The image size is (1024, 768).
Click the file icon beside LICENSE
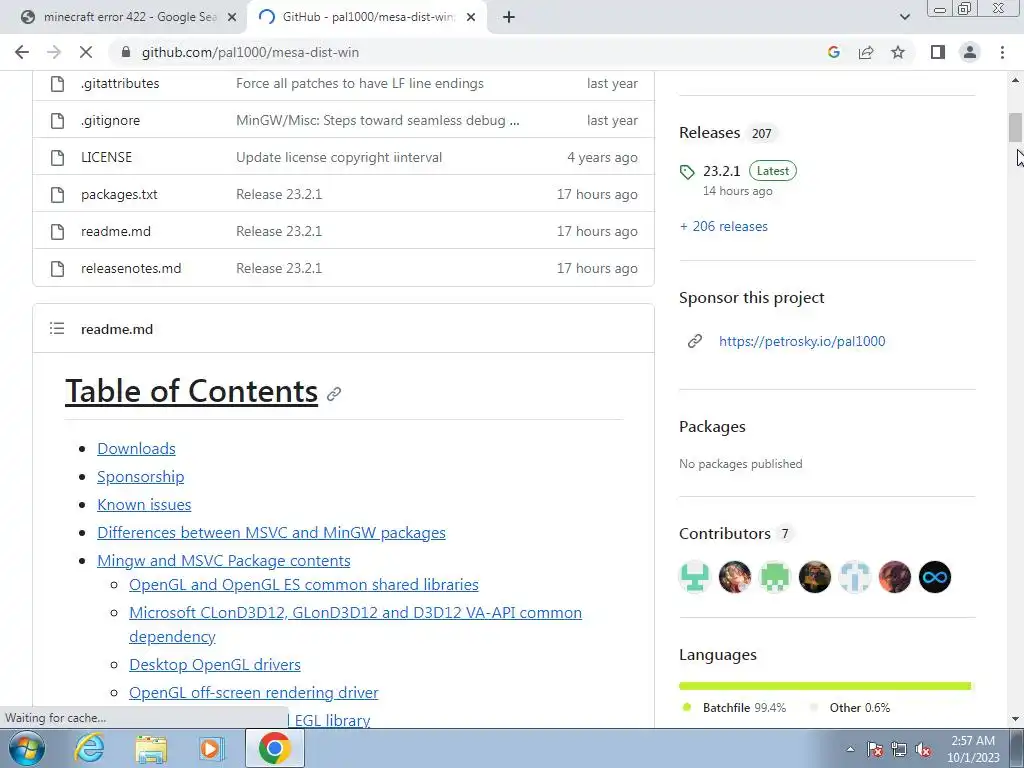click(57, 157)
